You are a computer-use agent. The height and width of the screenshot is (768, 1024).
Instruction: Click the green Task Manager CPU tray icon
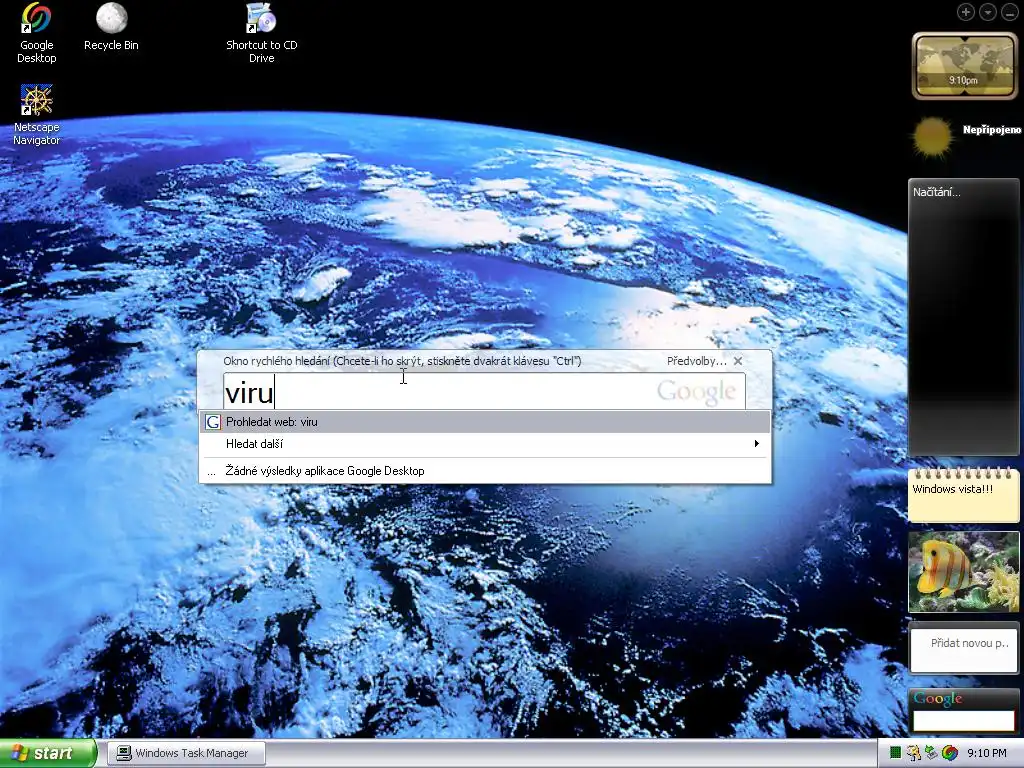(895, 753)
